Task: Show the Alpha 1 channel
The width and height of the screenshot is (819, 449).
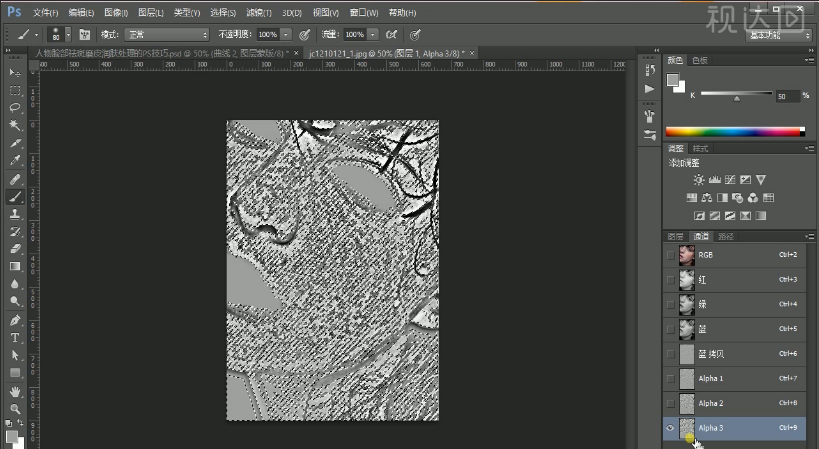Action: pos(671,379)
